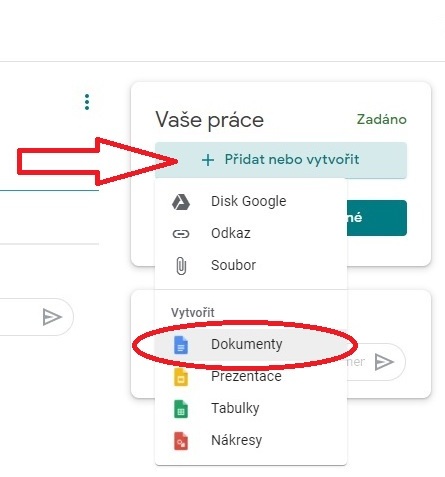The width and height of the screenshot is (445, 477).
Task: Expand the Přidat nebo vytvořit dropdown
Action: [x=281, y=160]
